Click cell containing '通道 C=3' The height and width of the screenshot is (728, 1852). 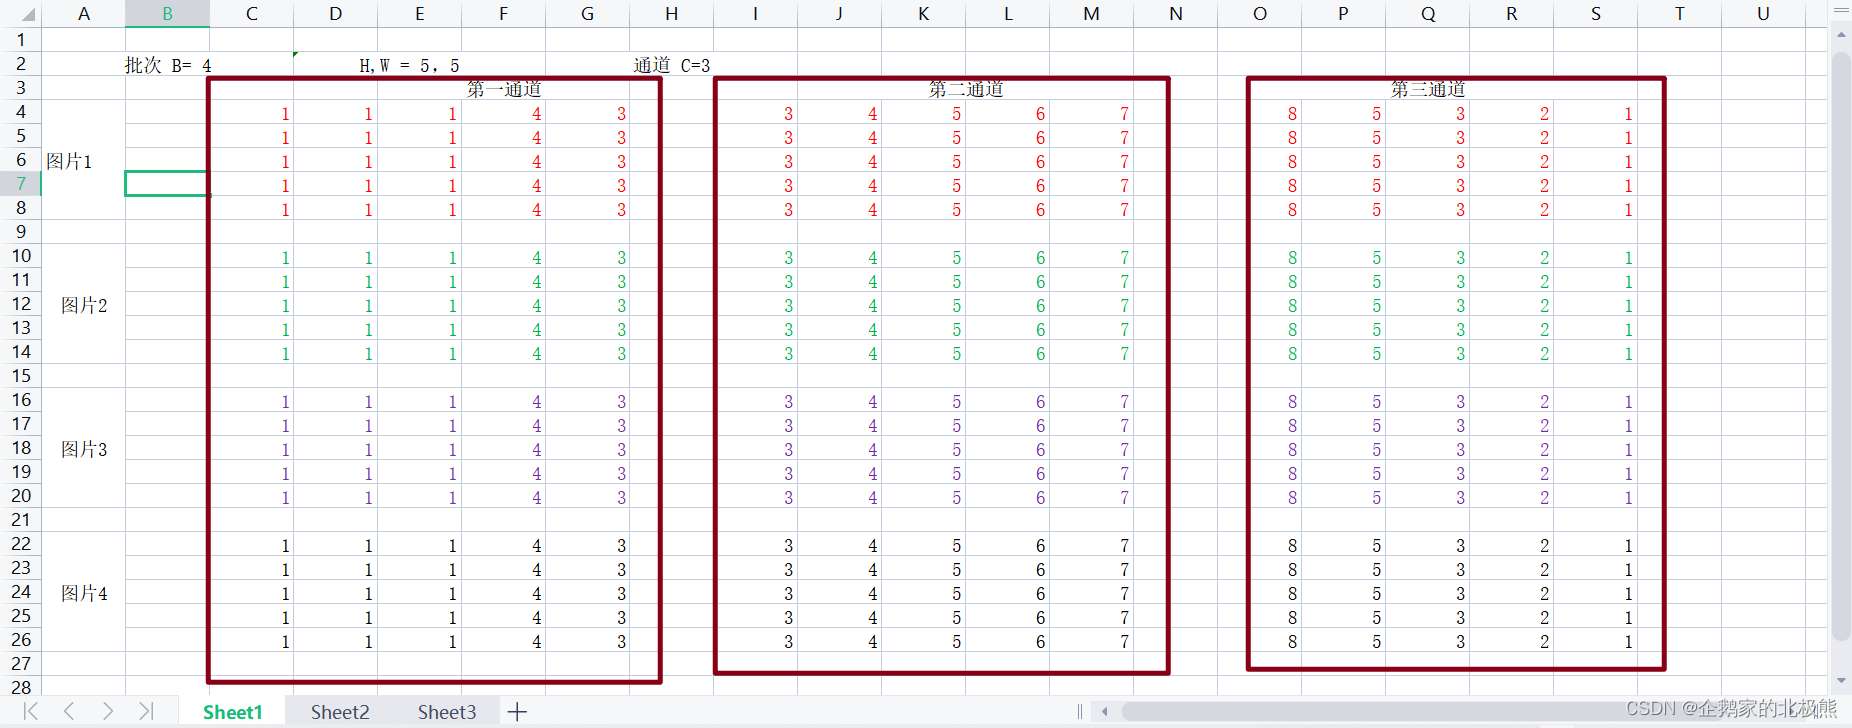pos(672,65)
